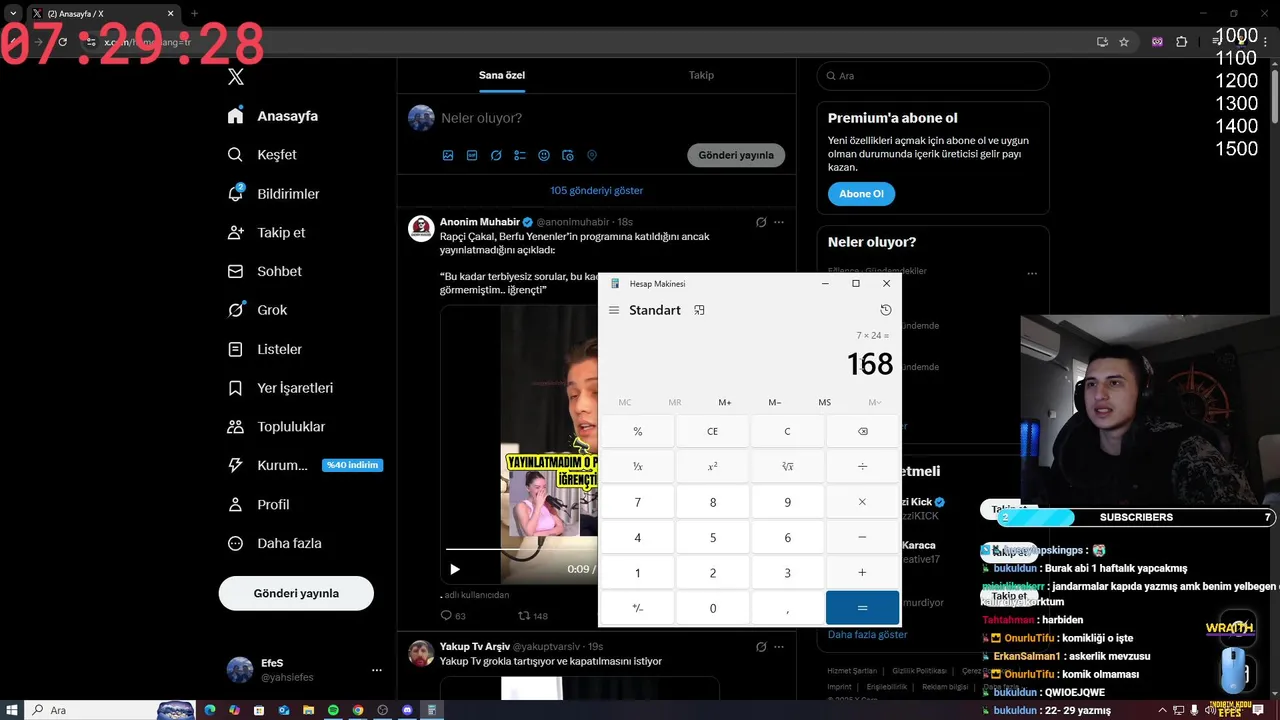
Task: Click the M+ memory add button
Action: pyautogui.click(x=725, y=402)
